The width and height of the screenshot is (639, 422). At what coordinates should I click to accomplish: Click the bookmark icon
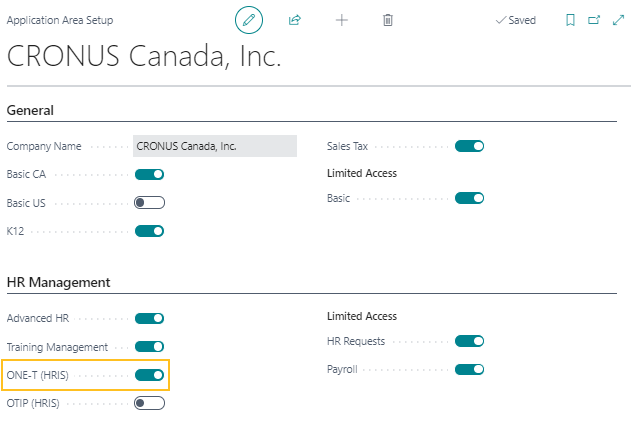[x=570, y=20]
